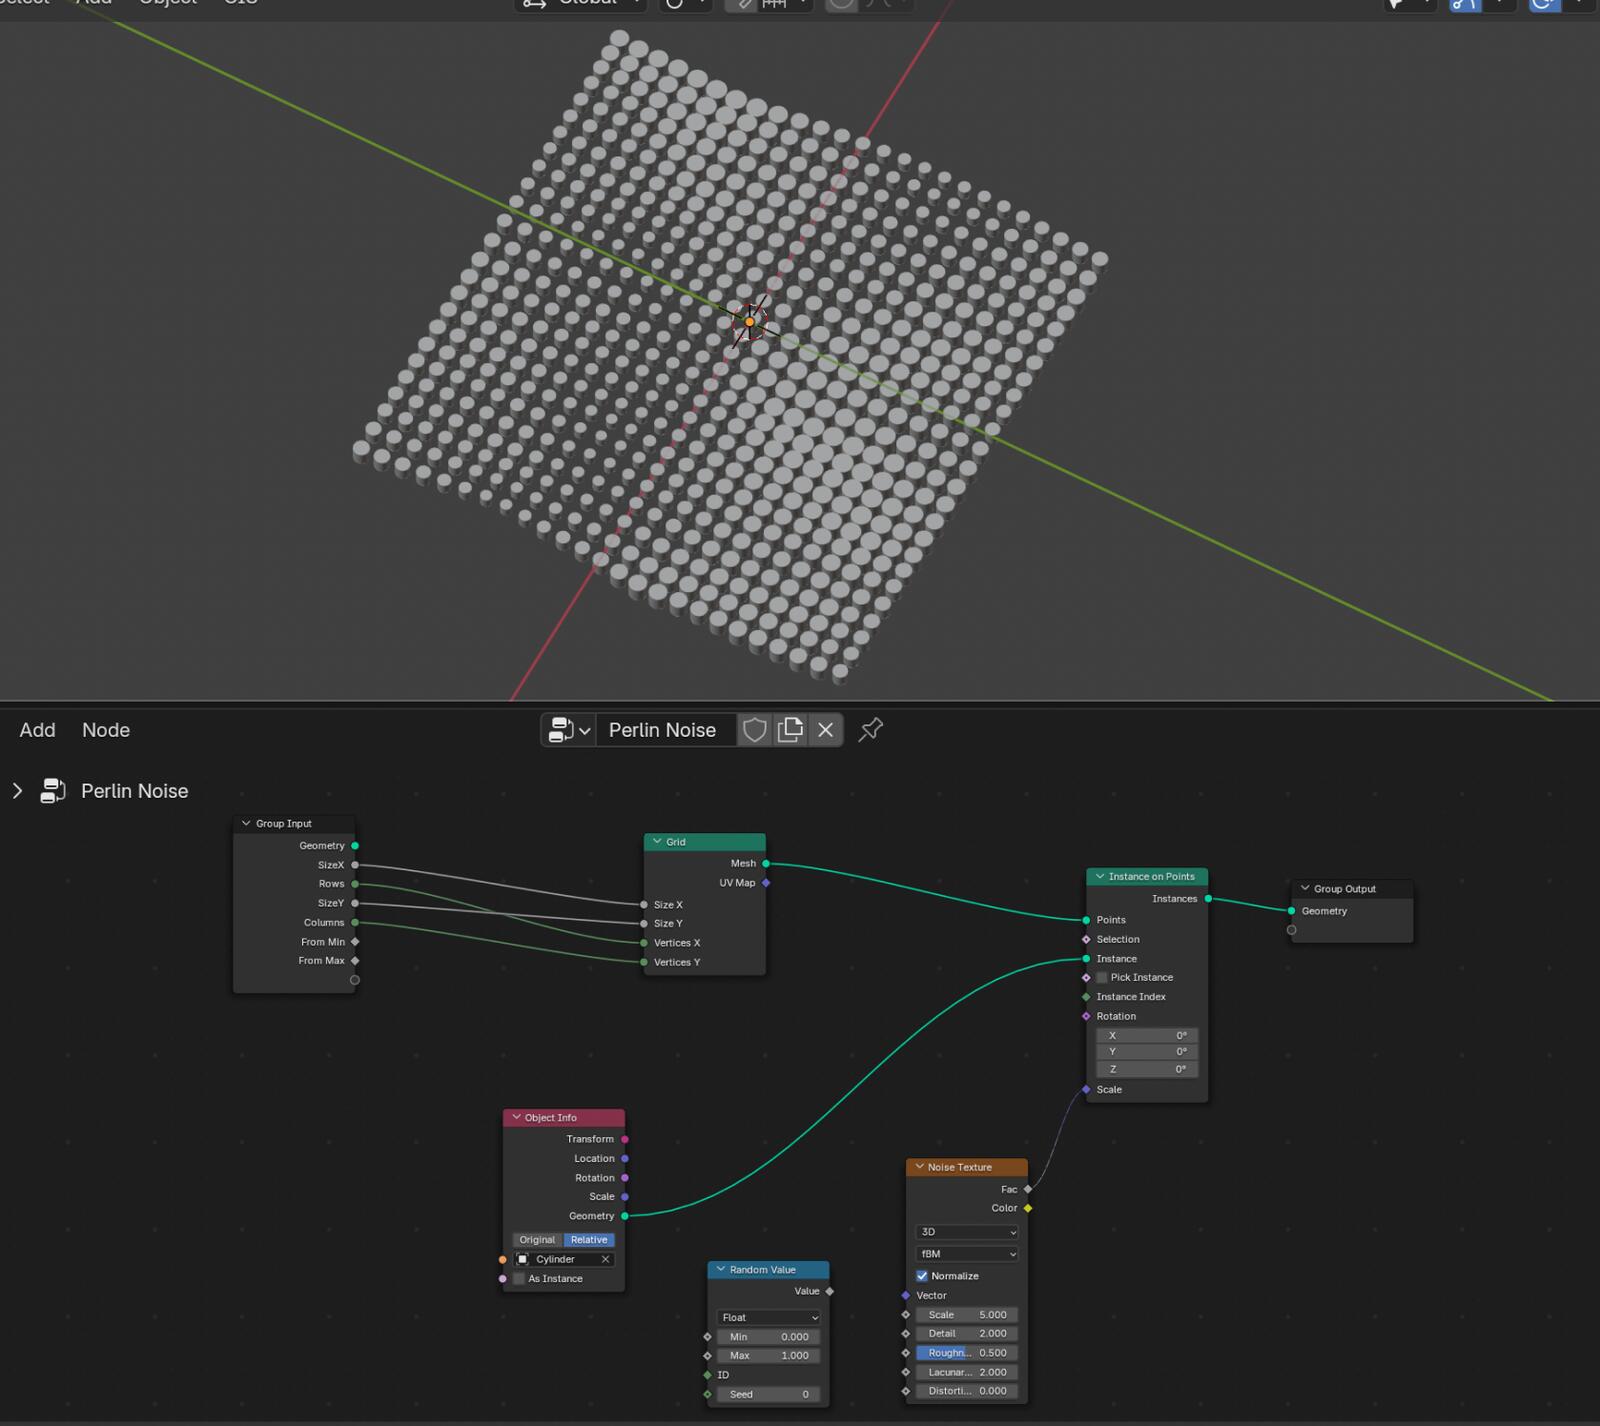This screenshot has width=1600, height=1426.
Task: Enable the As Instance checkbox
Action: click(519, 1279)
